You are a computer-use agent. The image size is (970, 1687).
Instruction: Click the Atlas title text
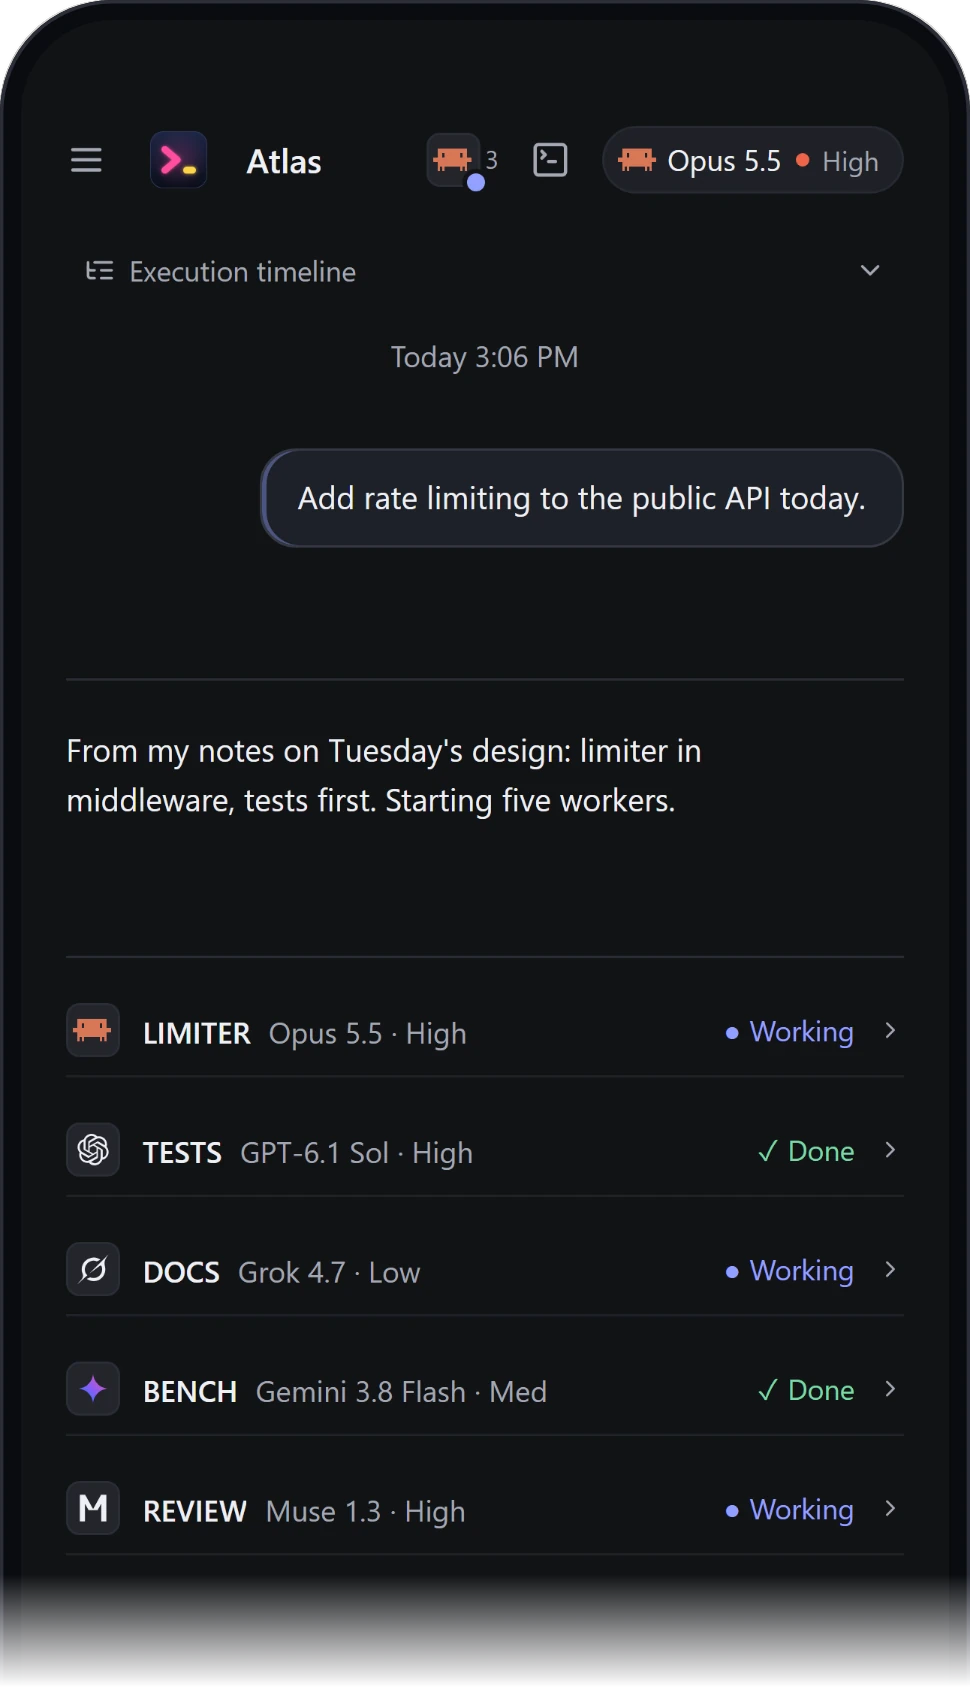pyautogui.click(x=284, y=161)
